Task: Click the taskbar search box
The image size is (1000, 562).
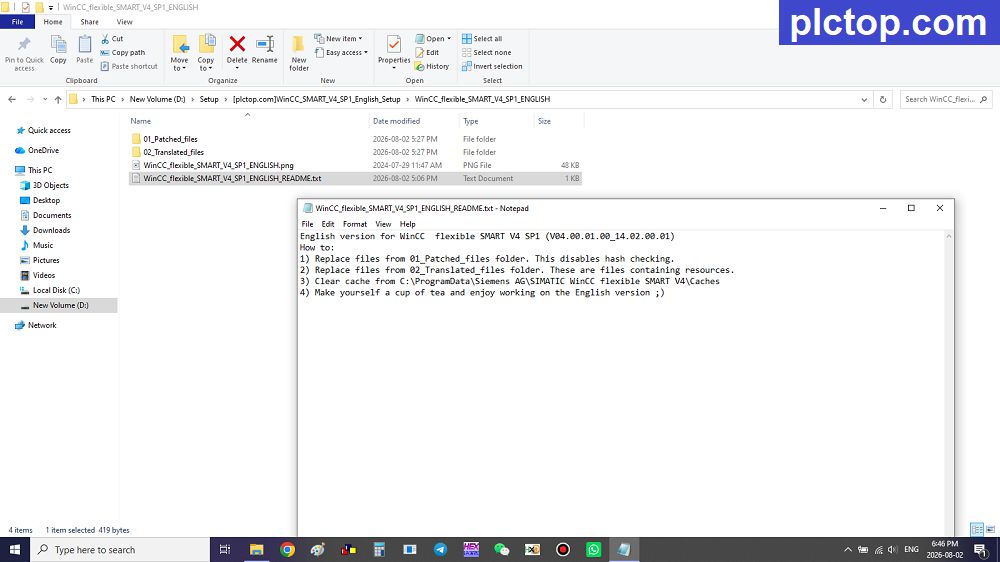Action: coord(120,549)
